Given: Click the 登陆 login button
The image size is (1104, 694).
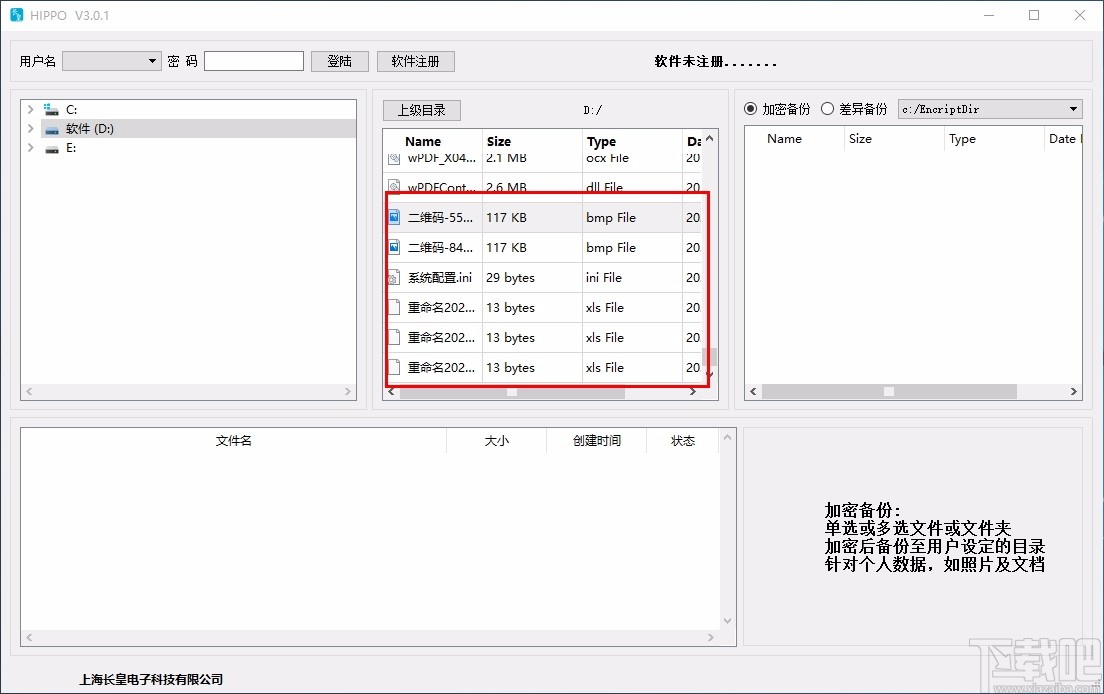Looking at the screenshot, I should (x=339, y=60).
